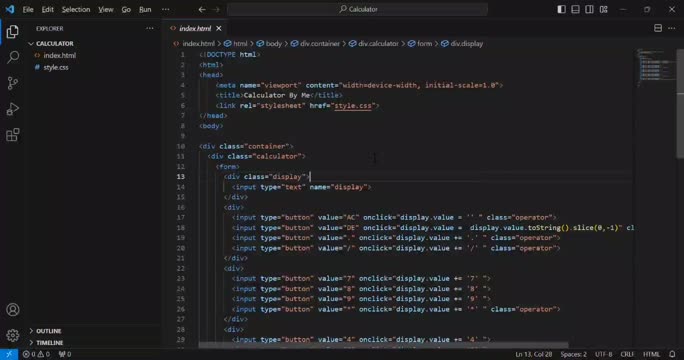Image resolution: width=684 pixels, height=360 pixels.
Task: Open style.css in the Explorer
Action: click(x=56, y=67)
